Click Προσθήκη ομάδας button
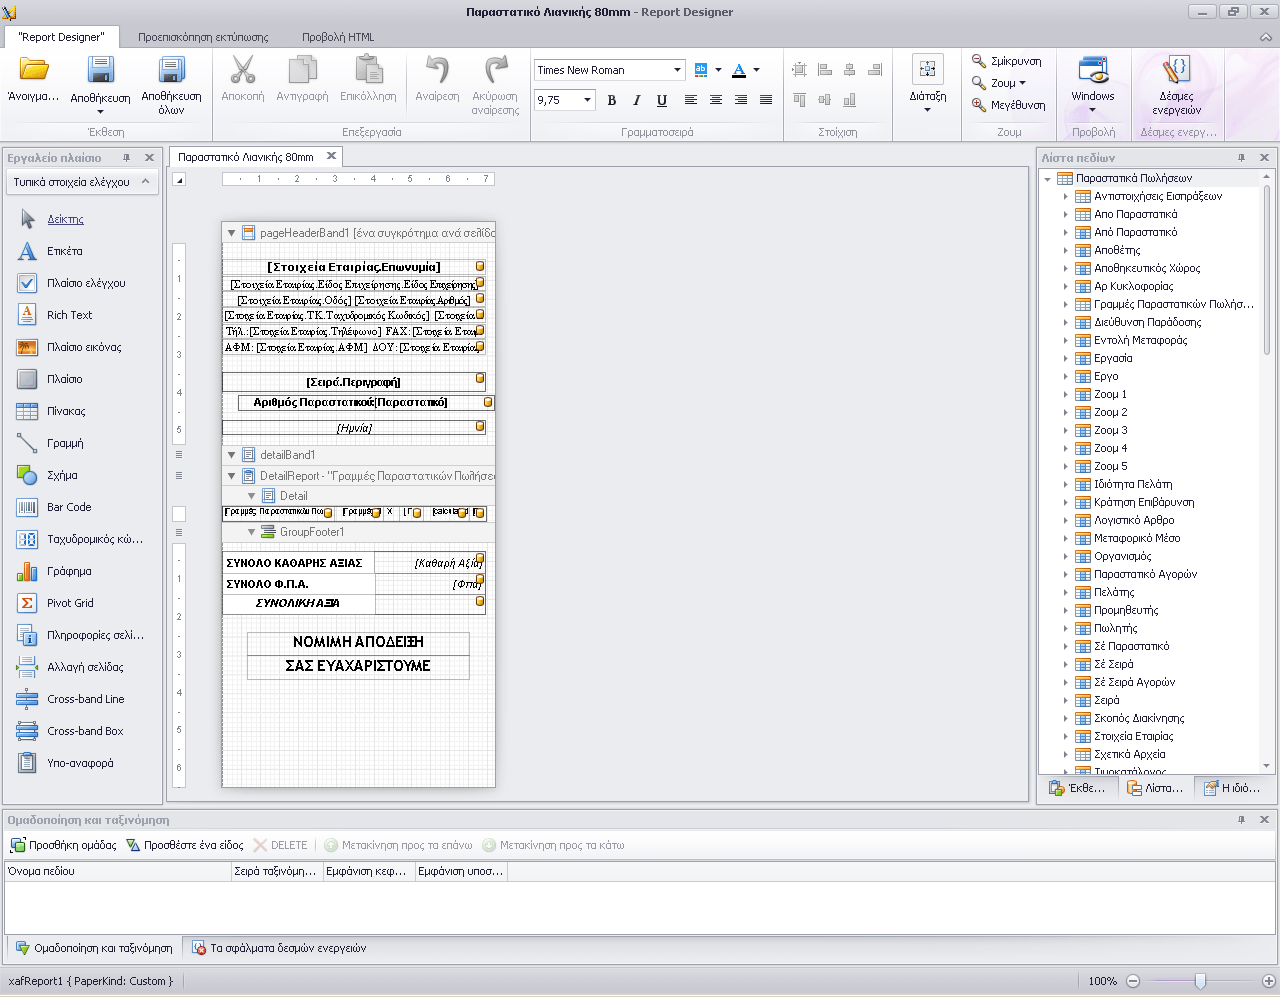1280x997 pixels. (63, 845)
